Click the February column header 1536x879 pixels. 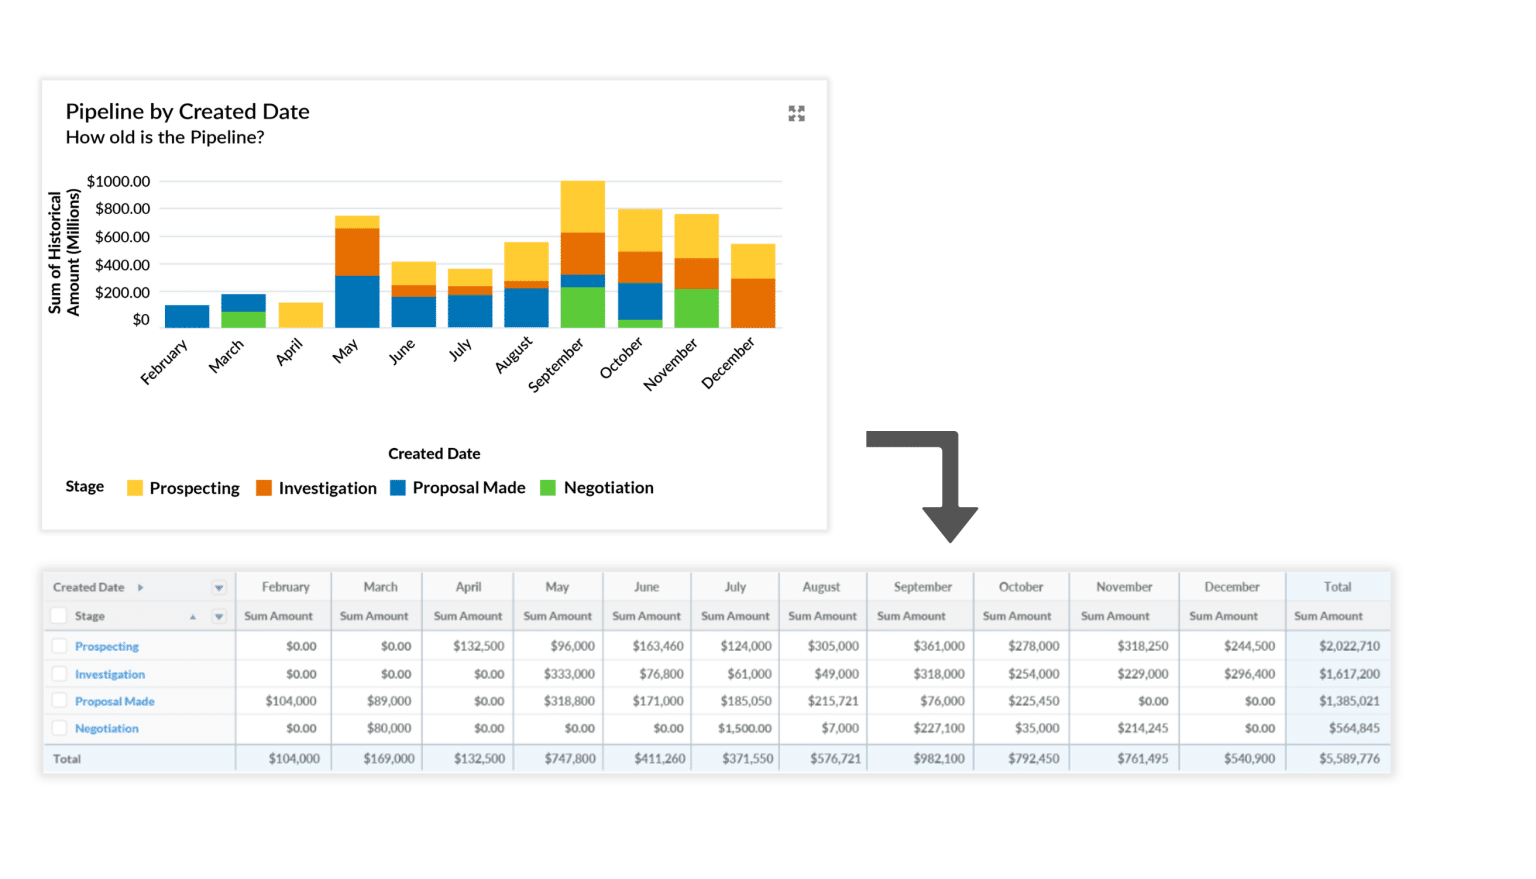tap(284, 587)
